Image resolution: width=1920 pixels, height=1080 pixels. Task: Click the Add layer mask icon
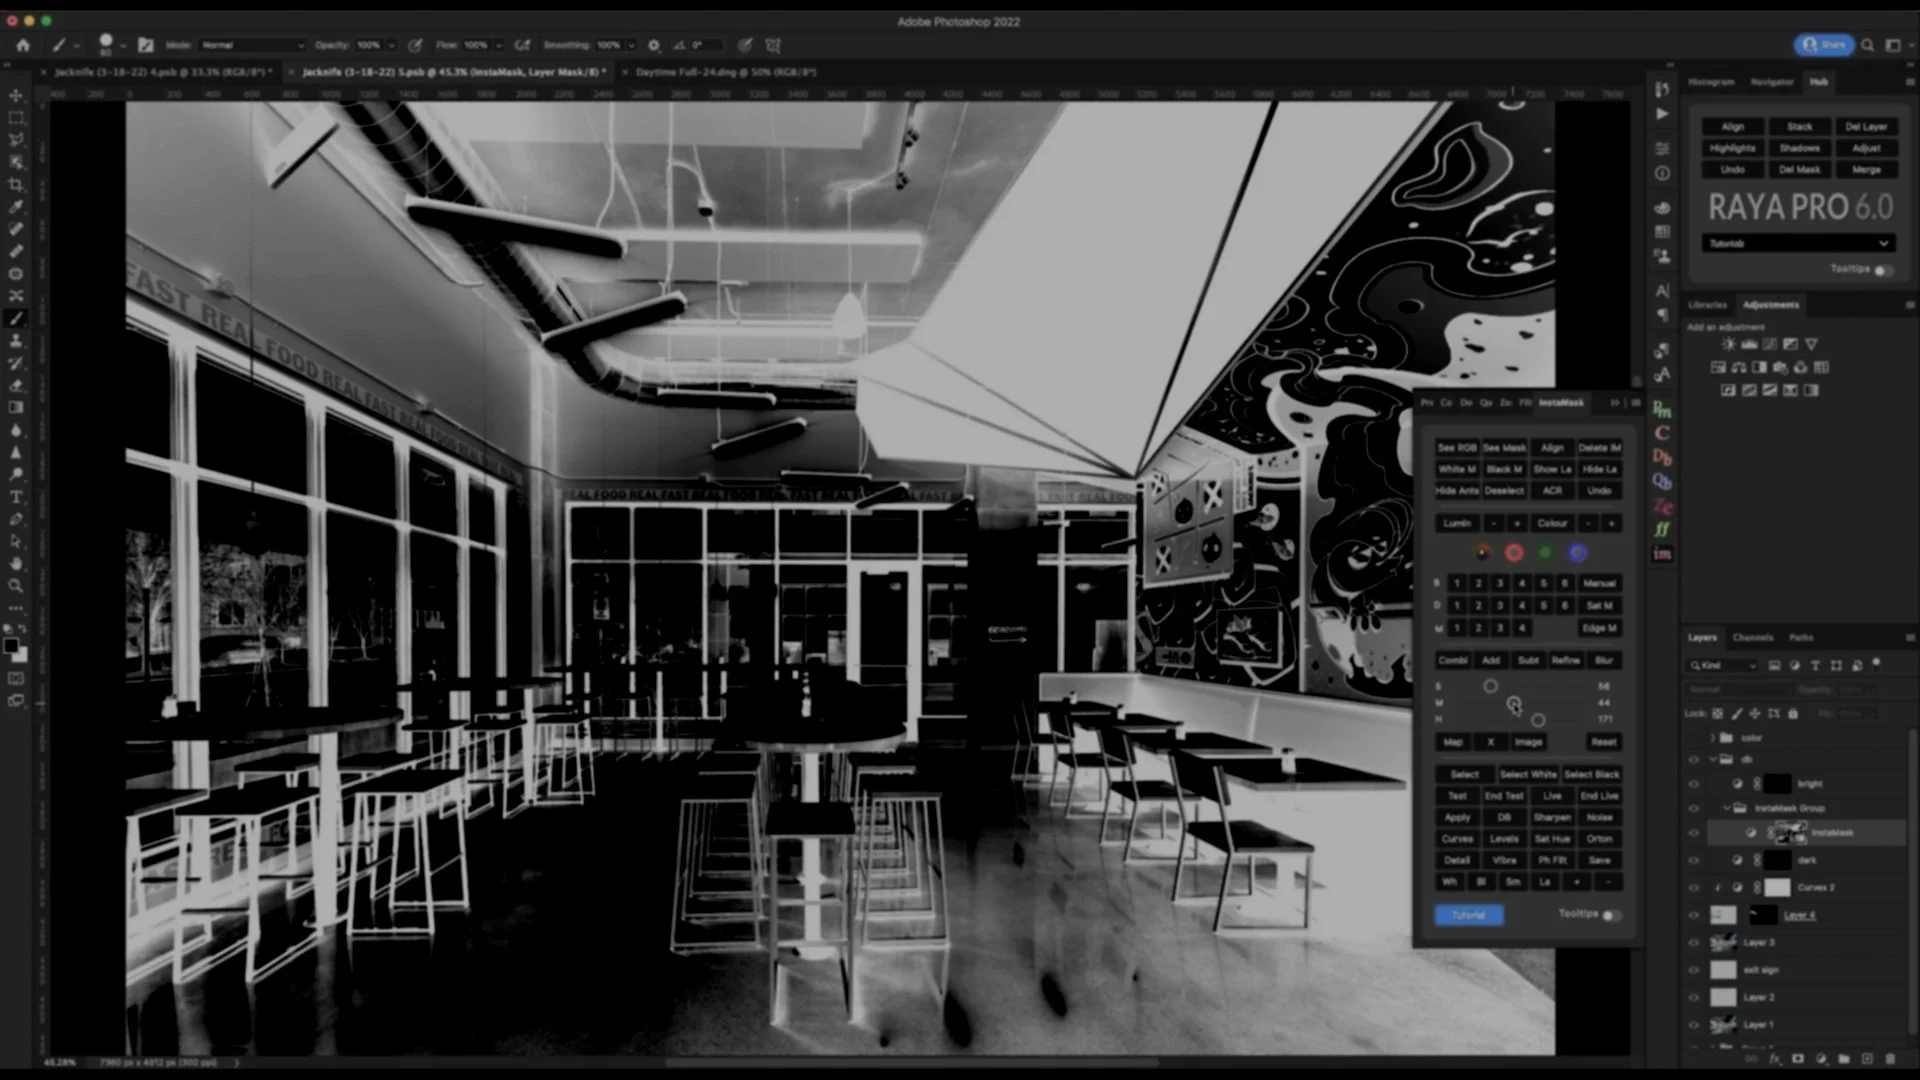coord(1797,1058)
